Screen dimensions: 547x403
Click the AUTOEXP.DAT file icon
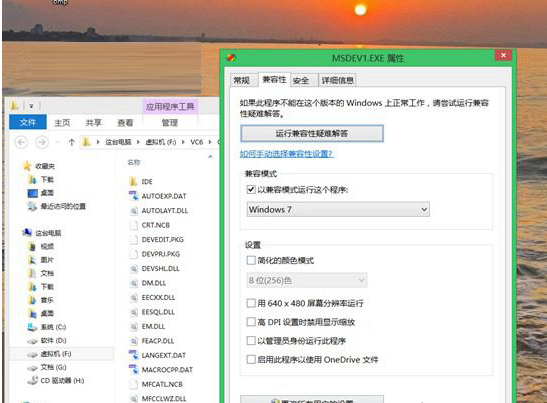coord(134,196)
